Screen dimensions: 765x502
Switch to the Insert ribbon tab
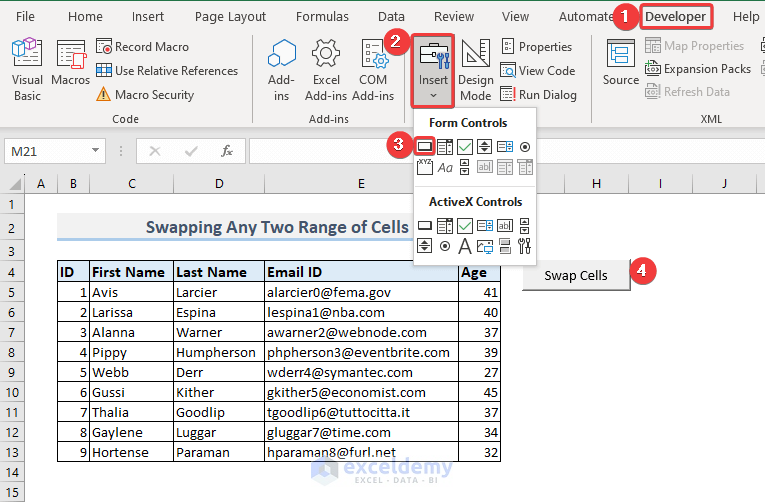tap(148, 17)
